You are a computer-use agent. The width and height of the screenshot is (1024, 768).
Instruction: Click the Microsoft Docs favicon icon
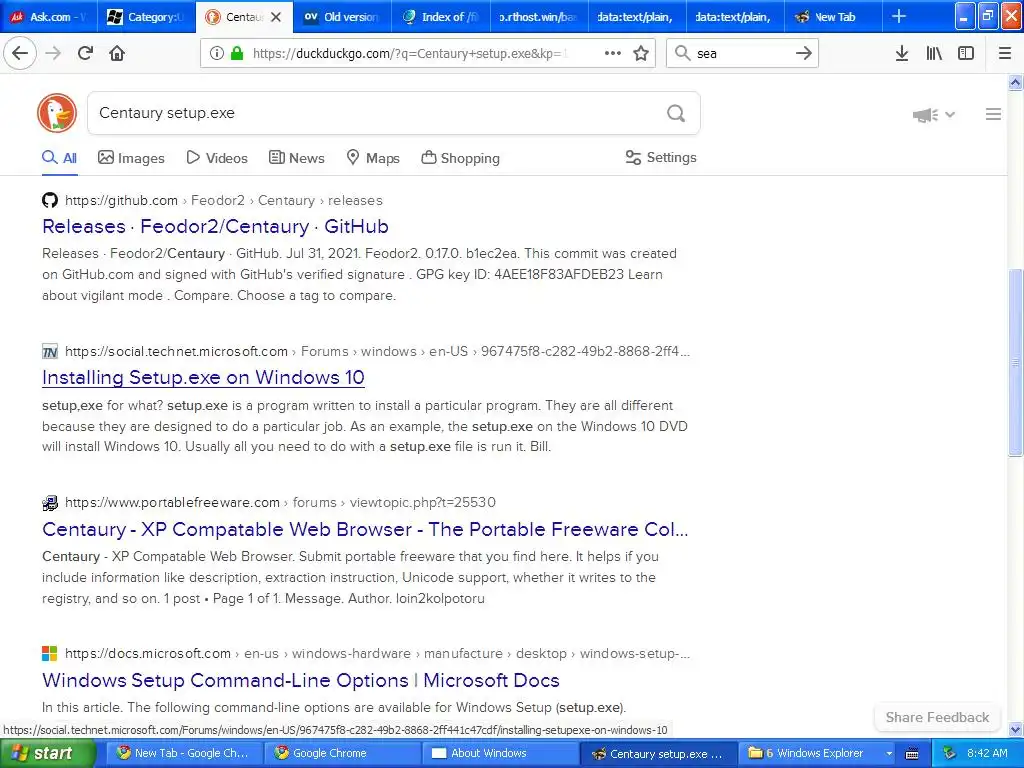point(50,653)
